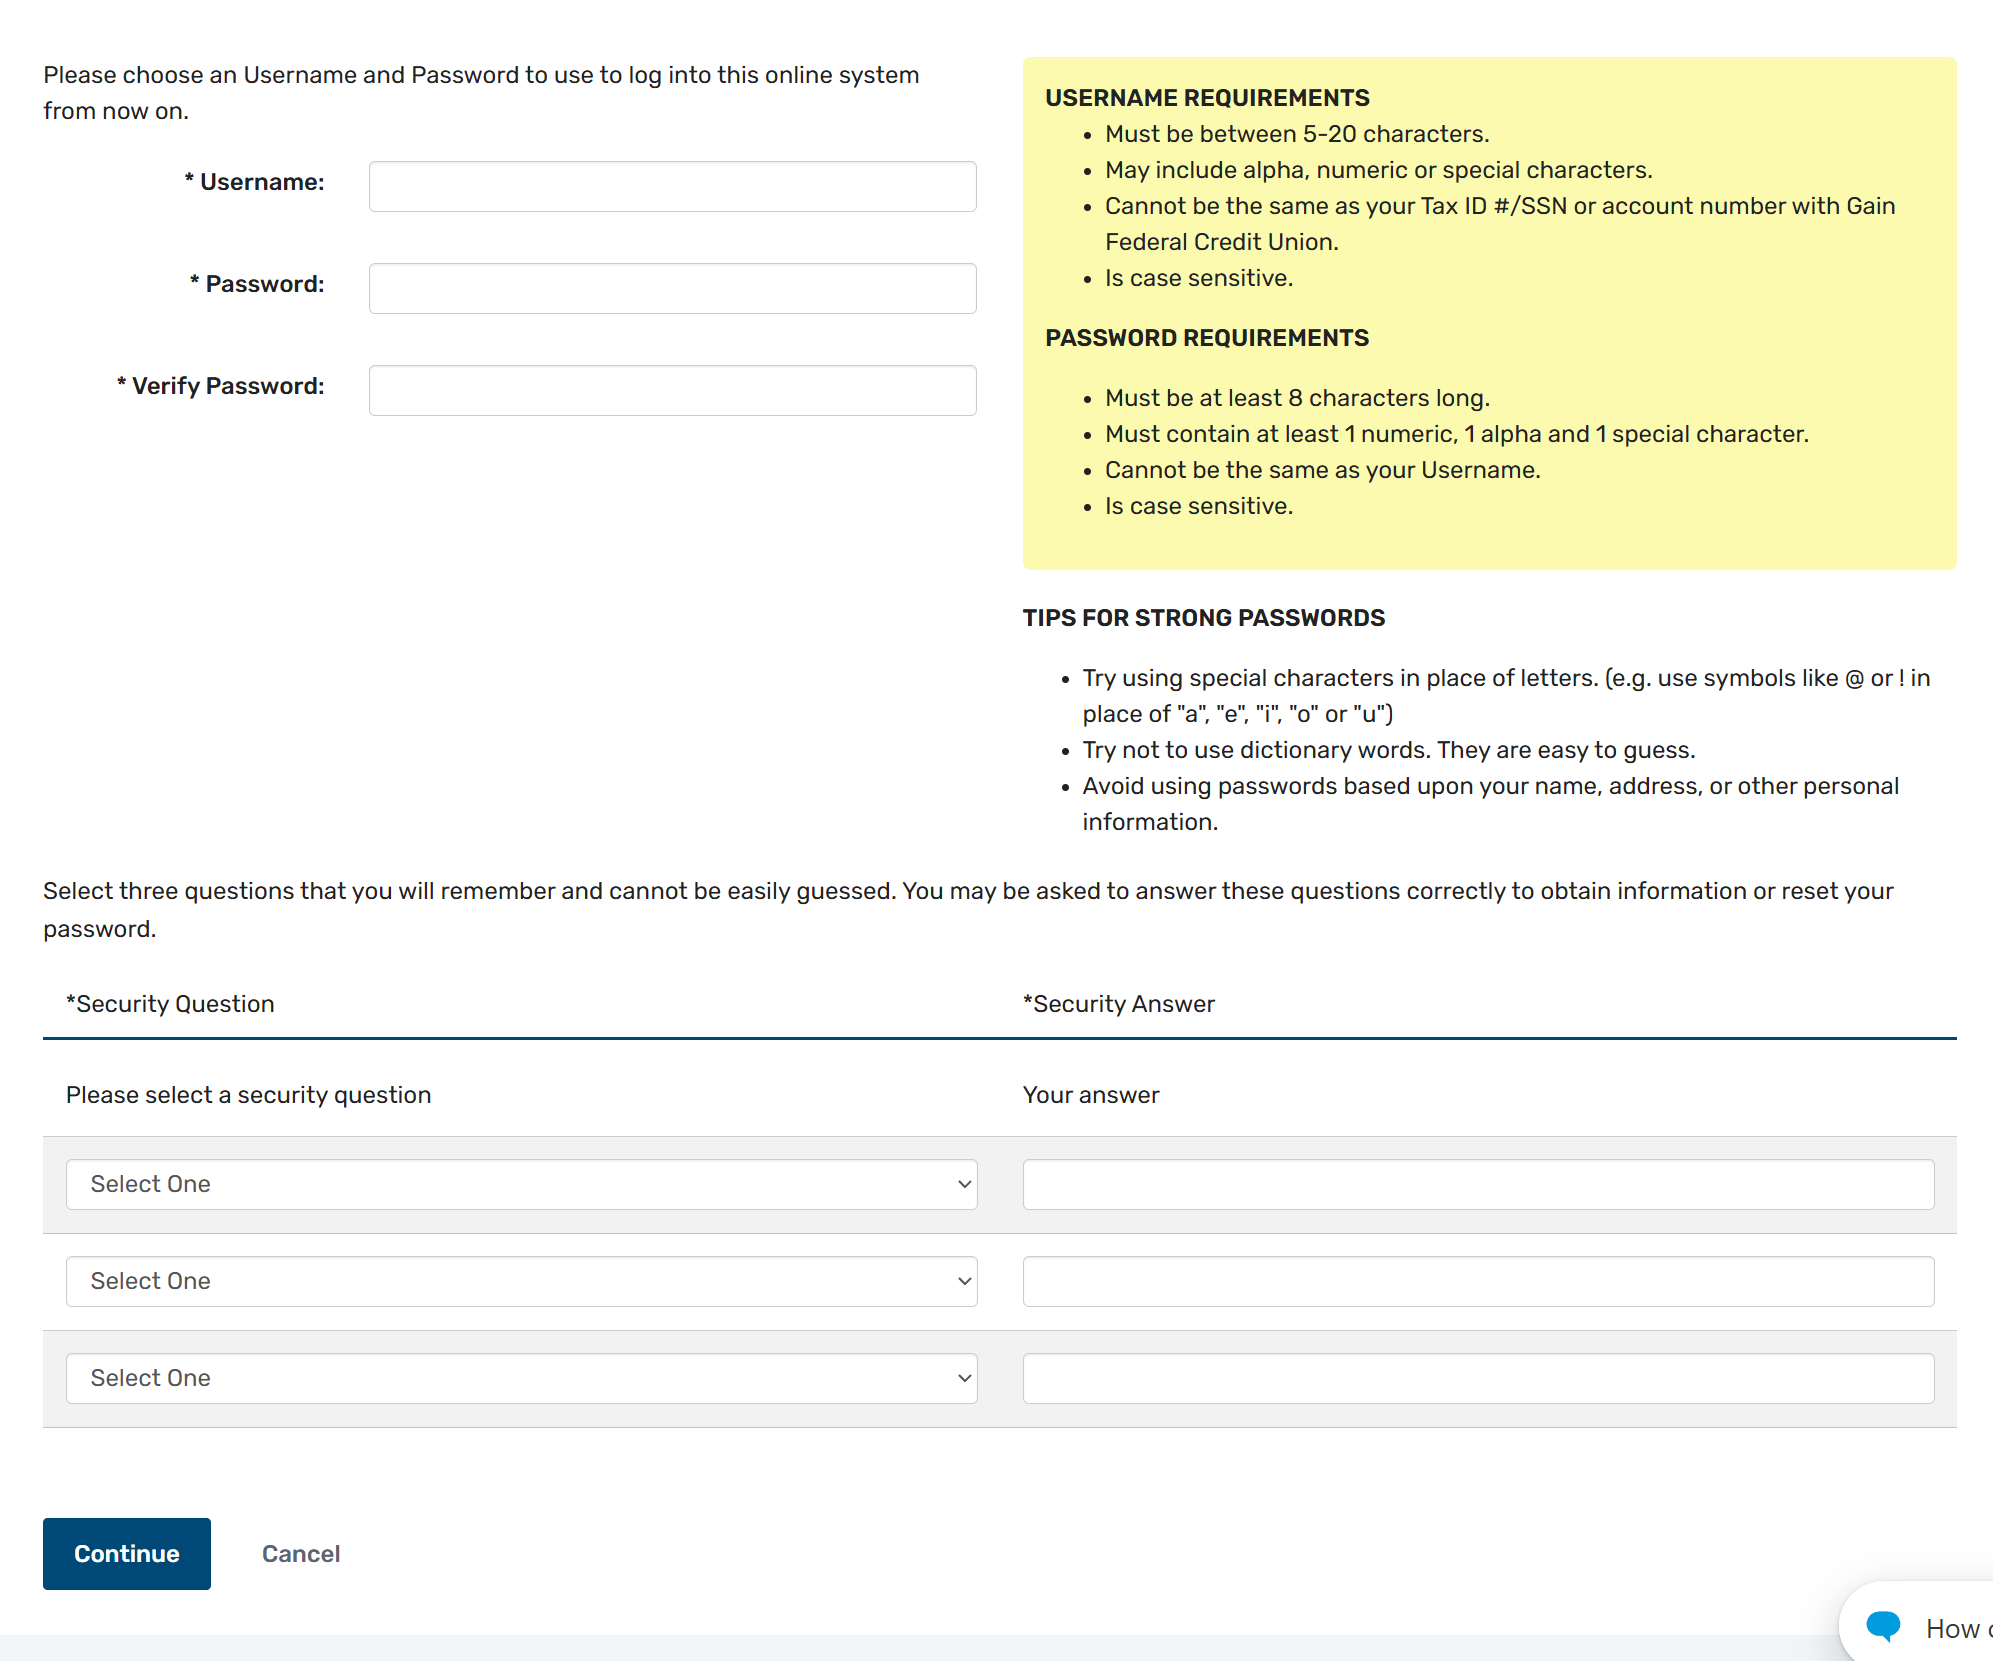This screenshot has width=1993, height=1661.
Task: Click the '*Security Question' column header
Action: click(170, 1003)
